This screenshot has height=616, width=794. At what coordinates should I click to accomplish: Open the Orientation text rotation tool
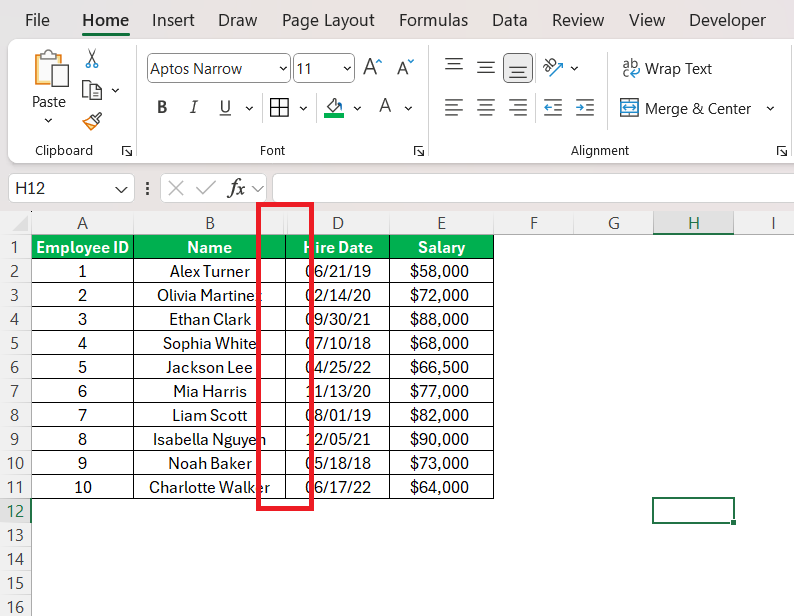(x=552, y=67)
